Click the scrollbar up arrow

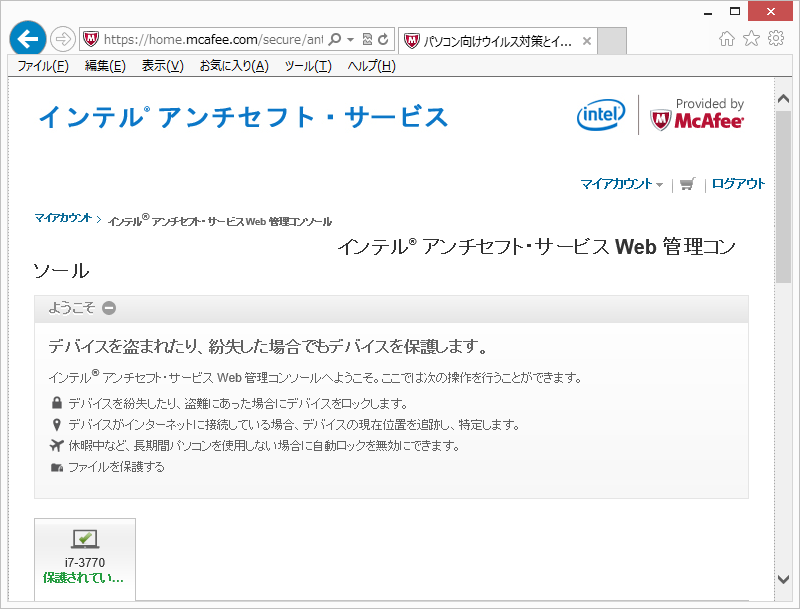[x=783, y=99]
